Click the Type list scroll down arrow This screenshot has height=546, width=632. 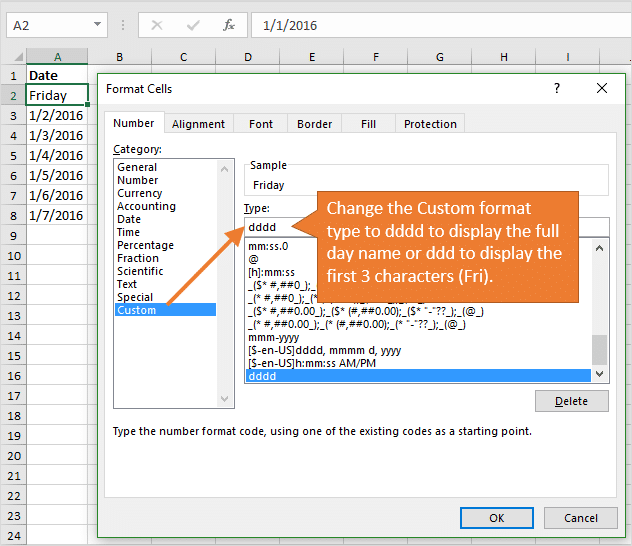(x=599, y=374)
